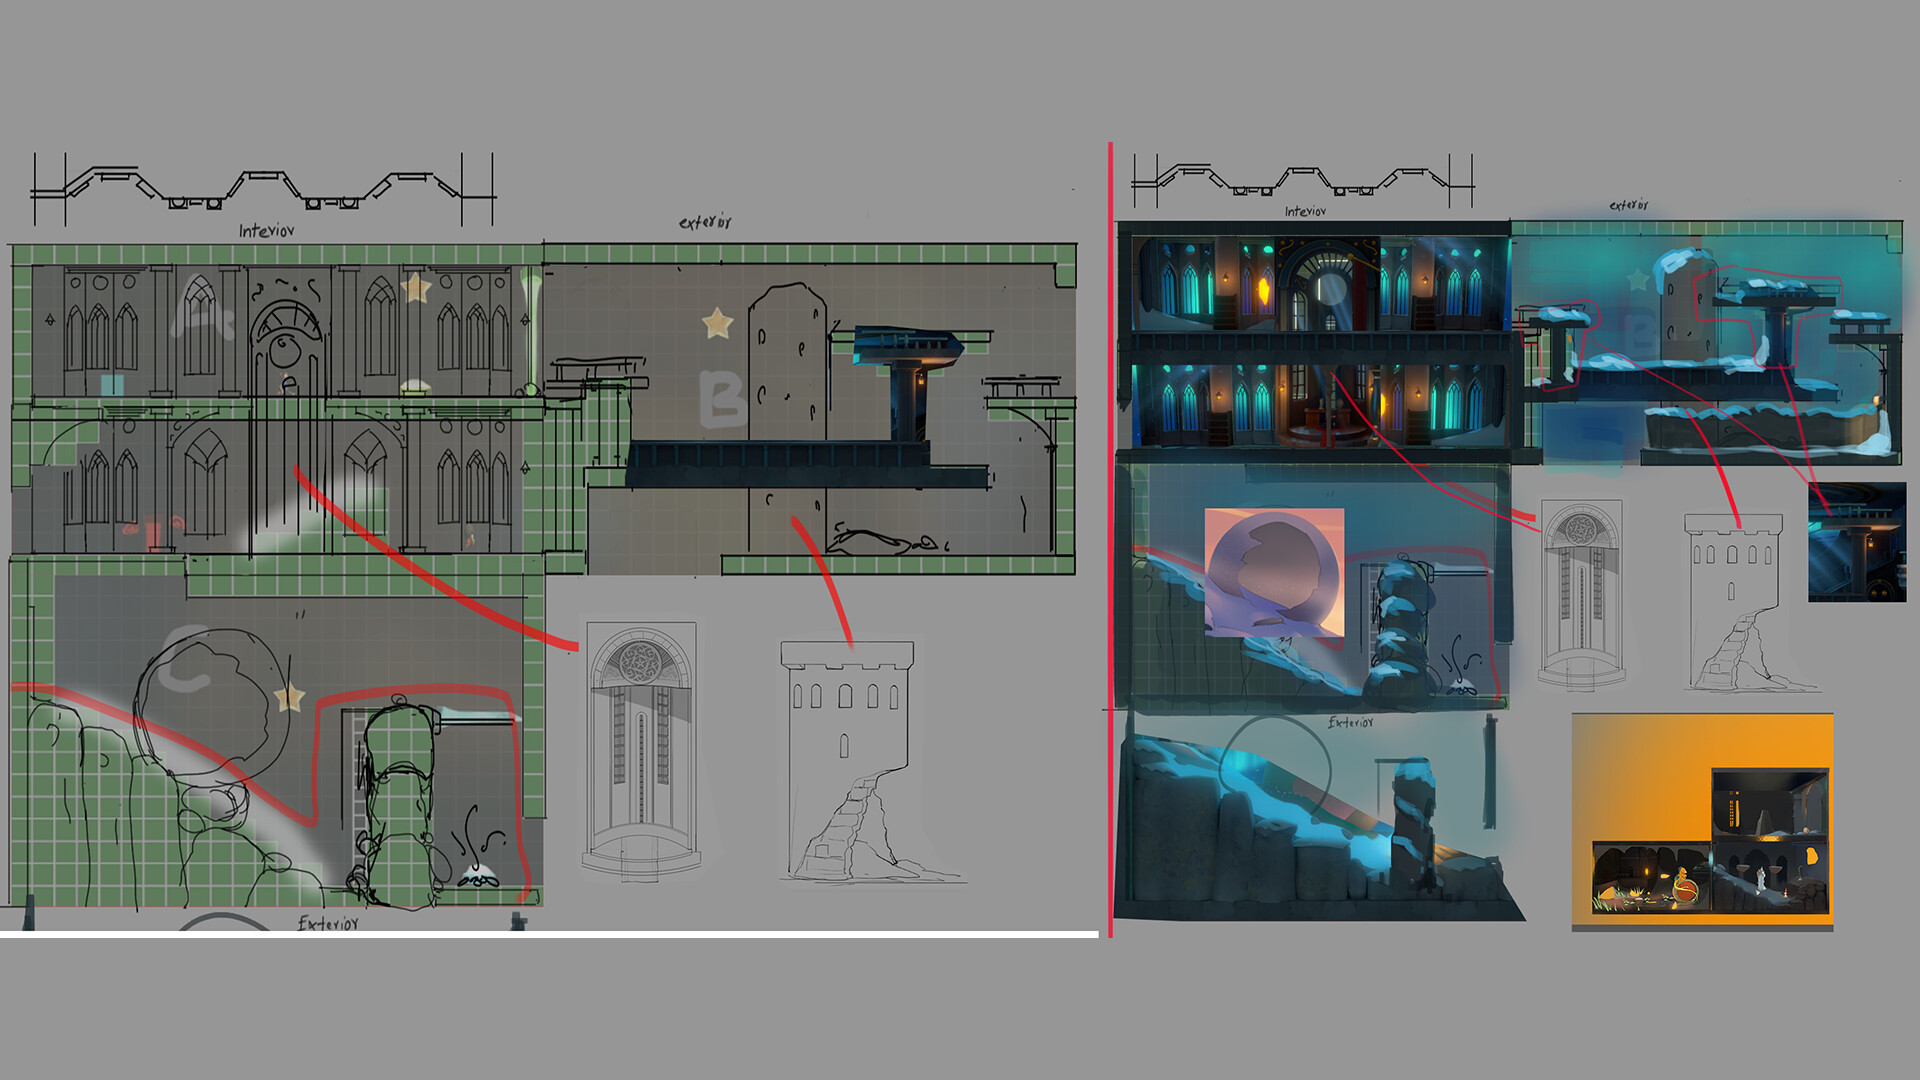Click the glowing yellow crystal in painted interior
1920x1080 pixels.
(1263, 291)
